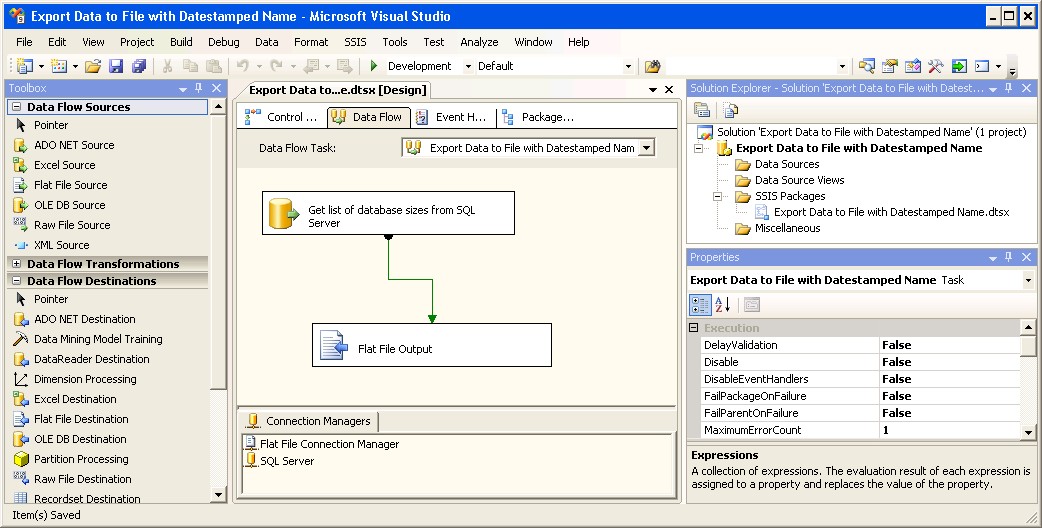Open the Data Flow Task dropdown
The image size is (1042, 528).
click(646, 147)
